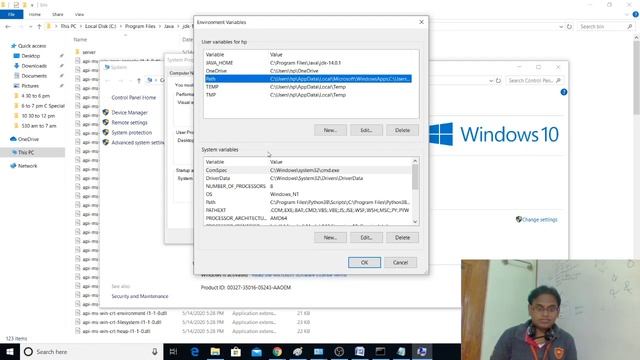The height and width of the screenshot is (360, 640).
Task: Select Path in System variables list
Action: coord(308,202)
